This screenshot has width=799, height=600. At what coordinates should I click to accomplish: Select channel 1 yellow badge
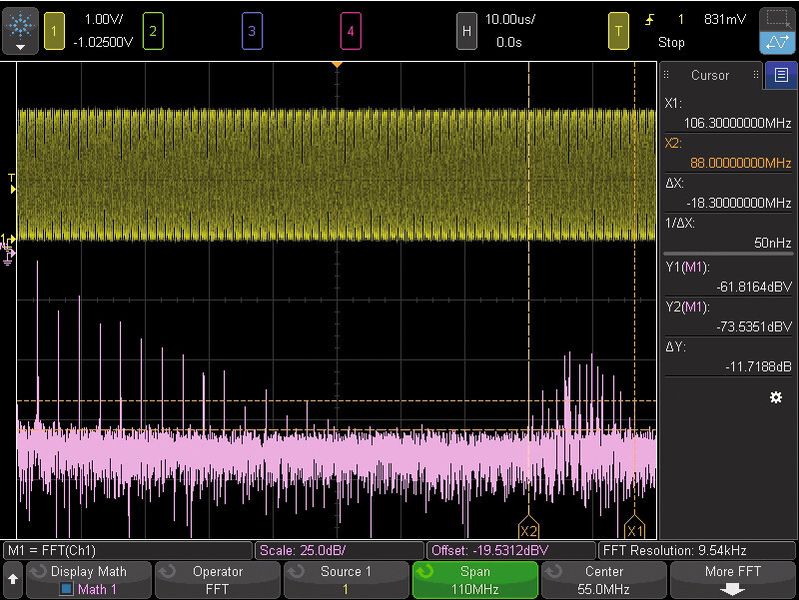point(54,32)
